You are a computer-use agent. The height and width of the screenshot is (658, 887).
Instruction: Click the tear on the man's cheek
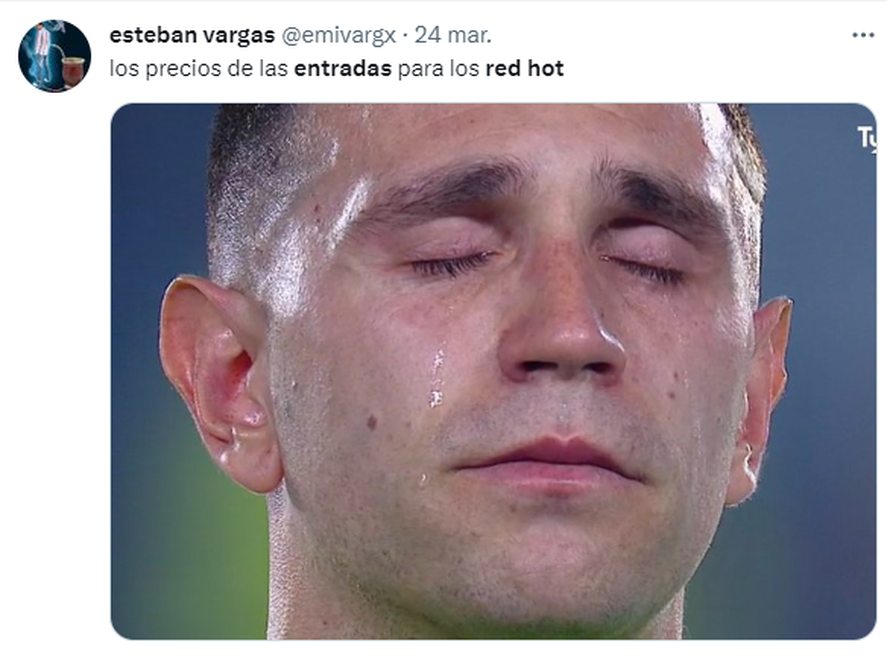[436, 378]
